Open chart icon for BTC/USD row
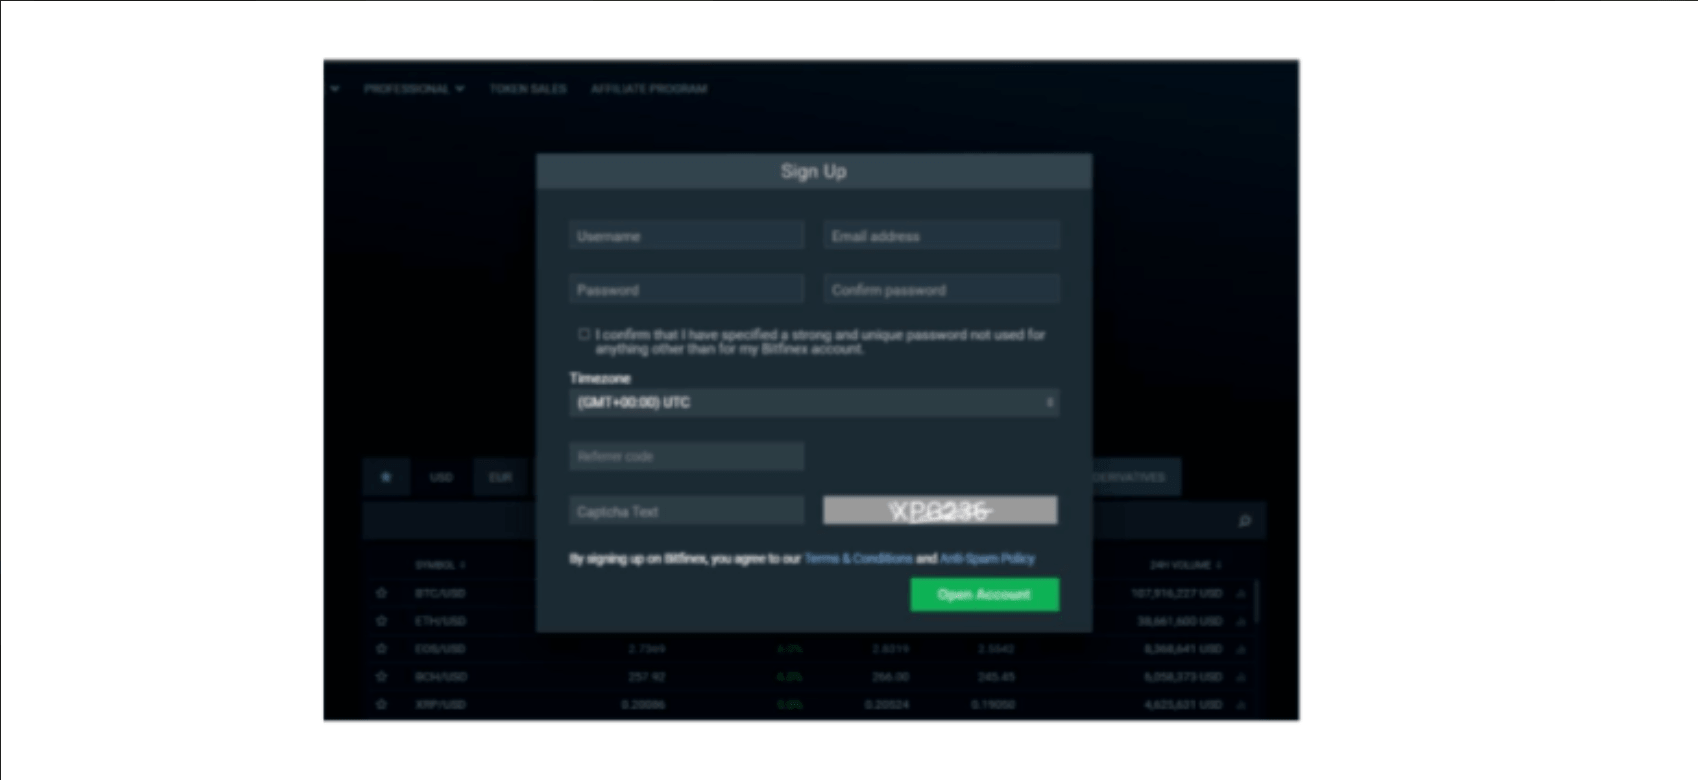This screenshot has height=780, width=1698. 1240,593
